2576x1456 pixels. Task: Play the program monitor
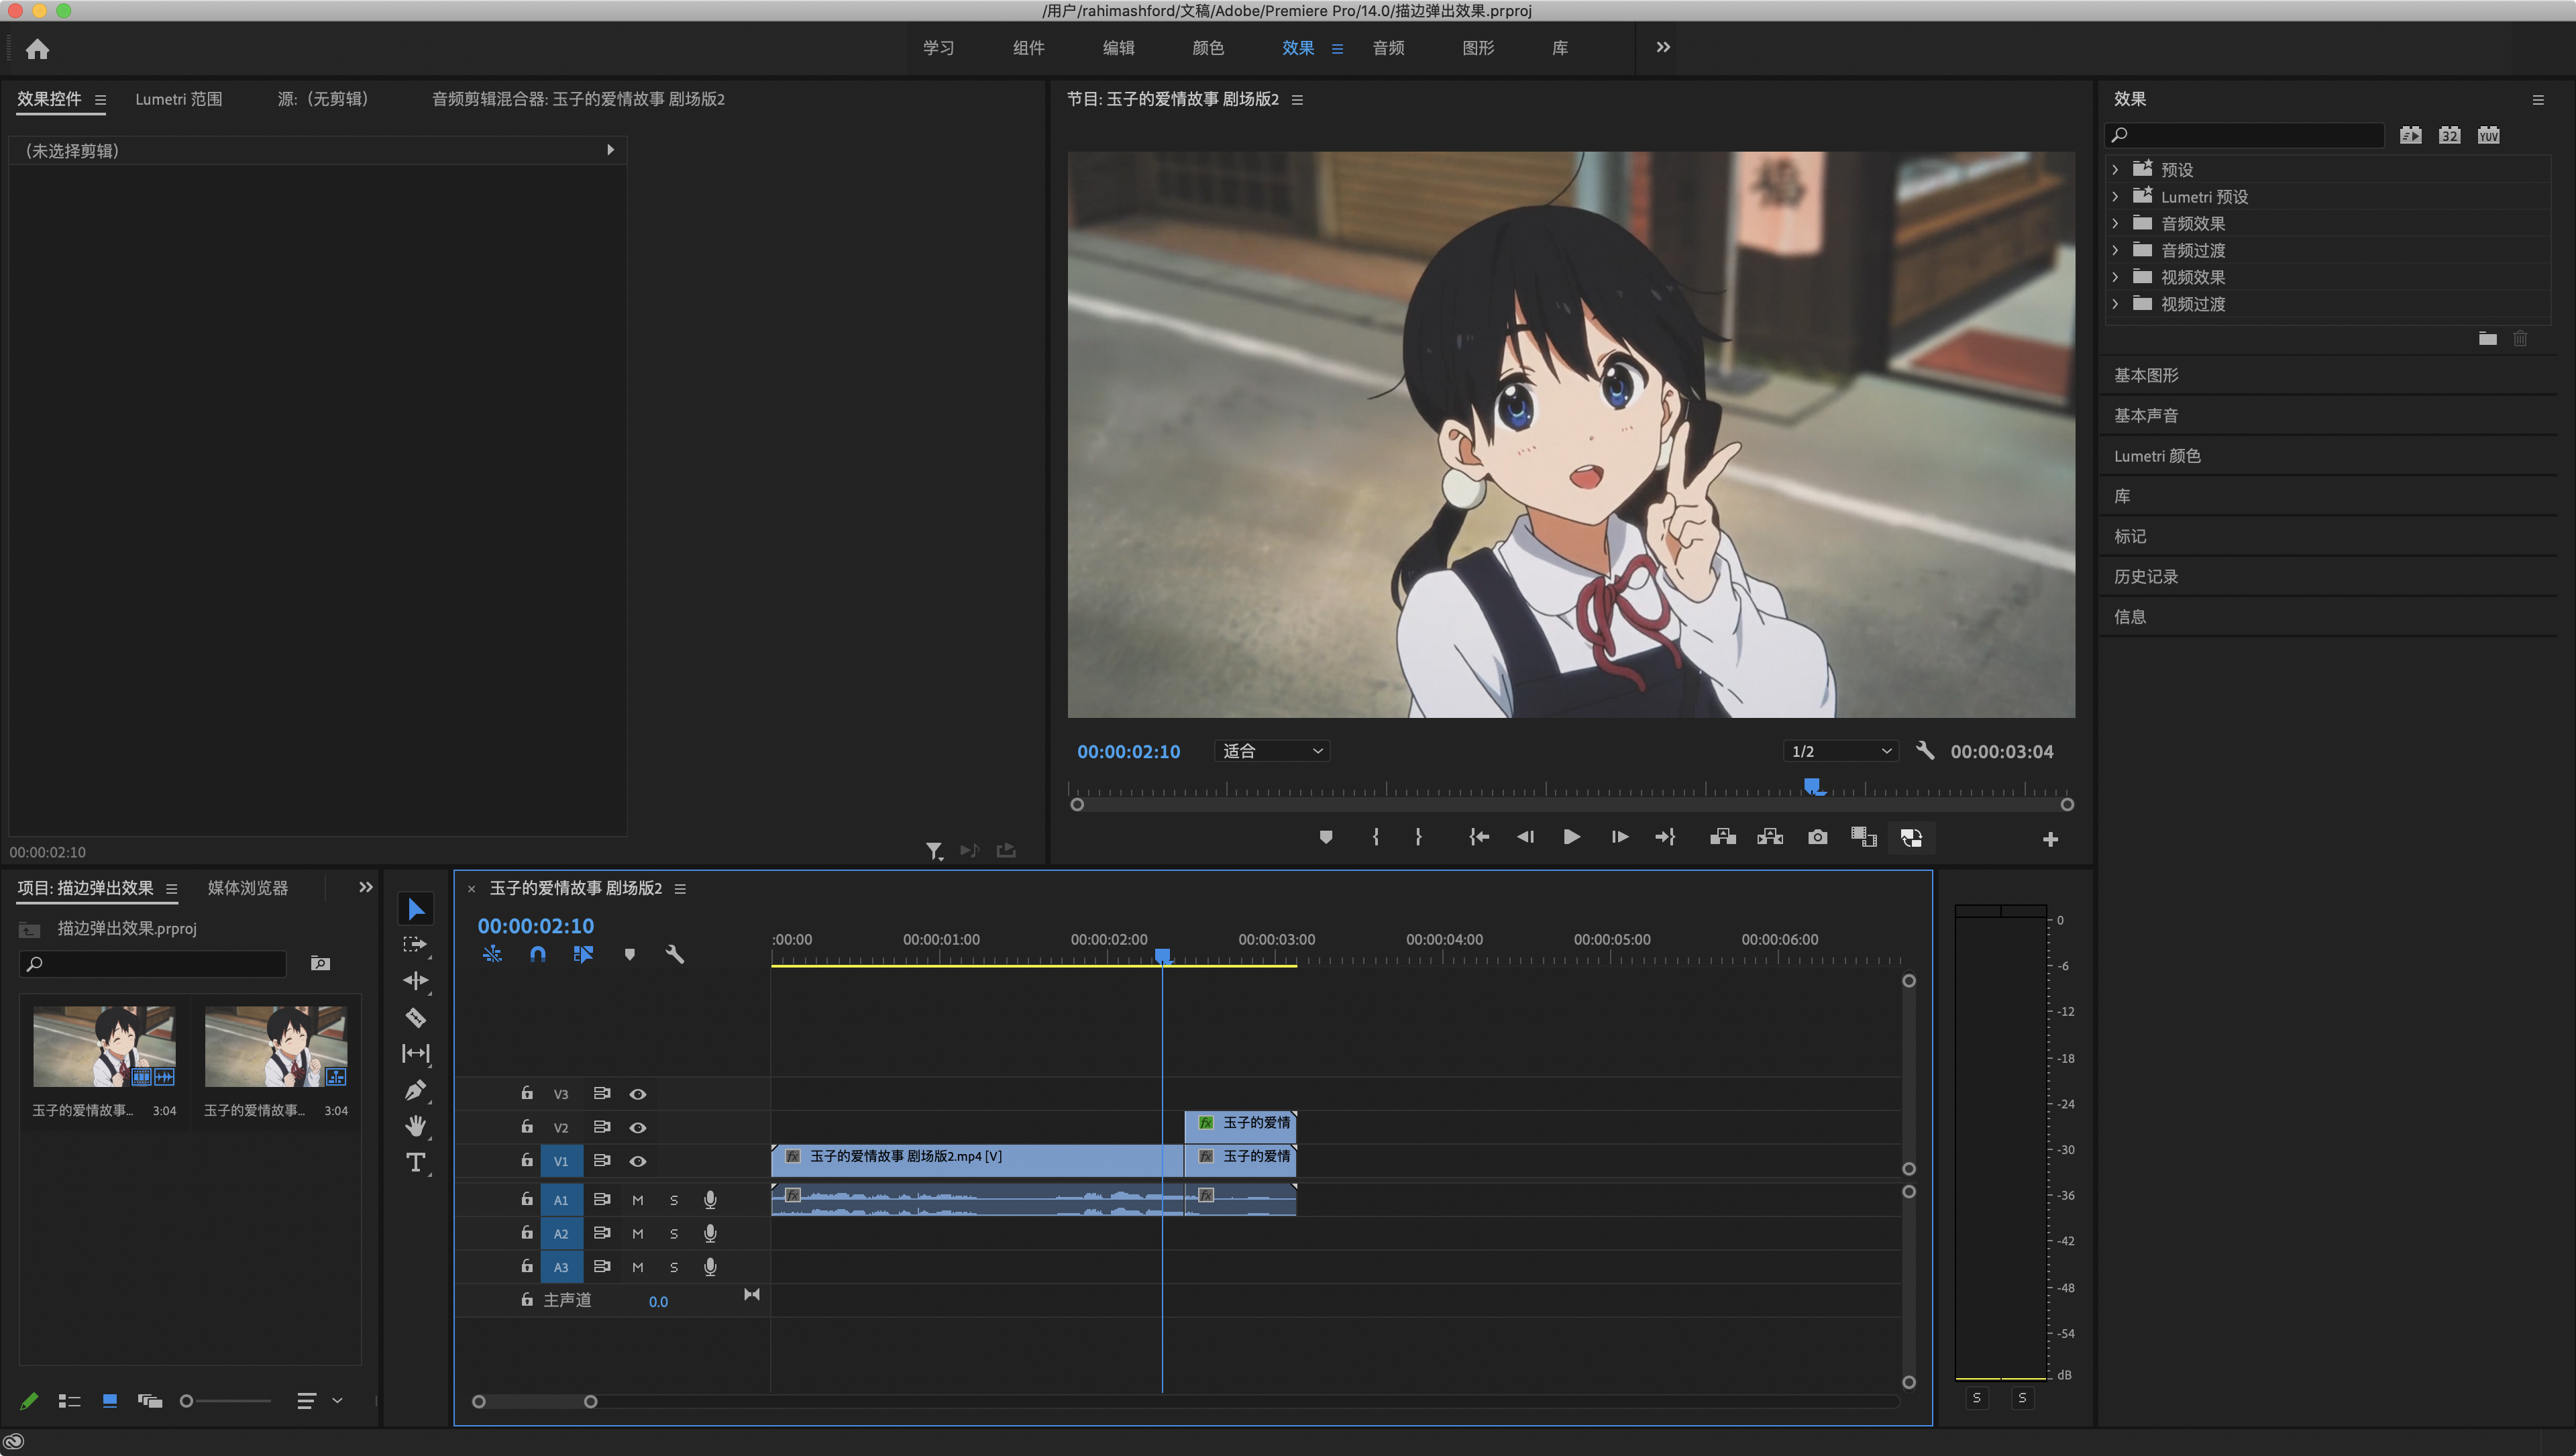coord(1571,837)
